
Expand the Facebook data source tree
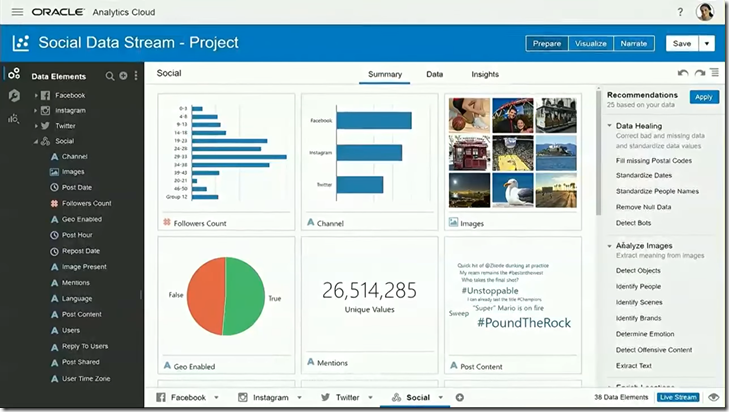36,95
